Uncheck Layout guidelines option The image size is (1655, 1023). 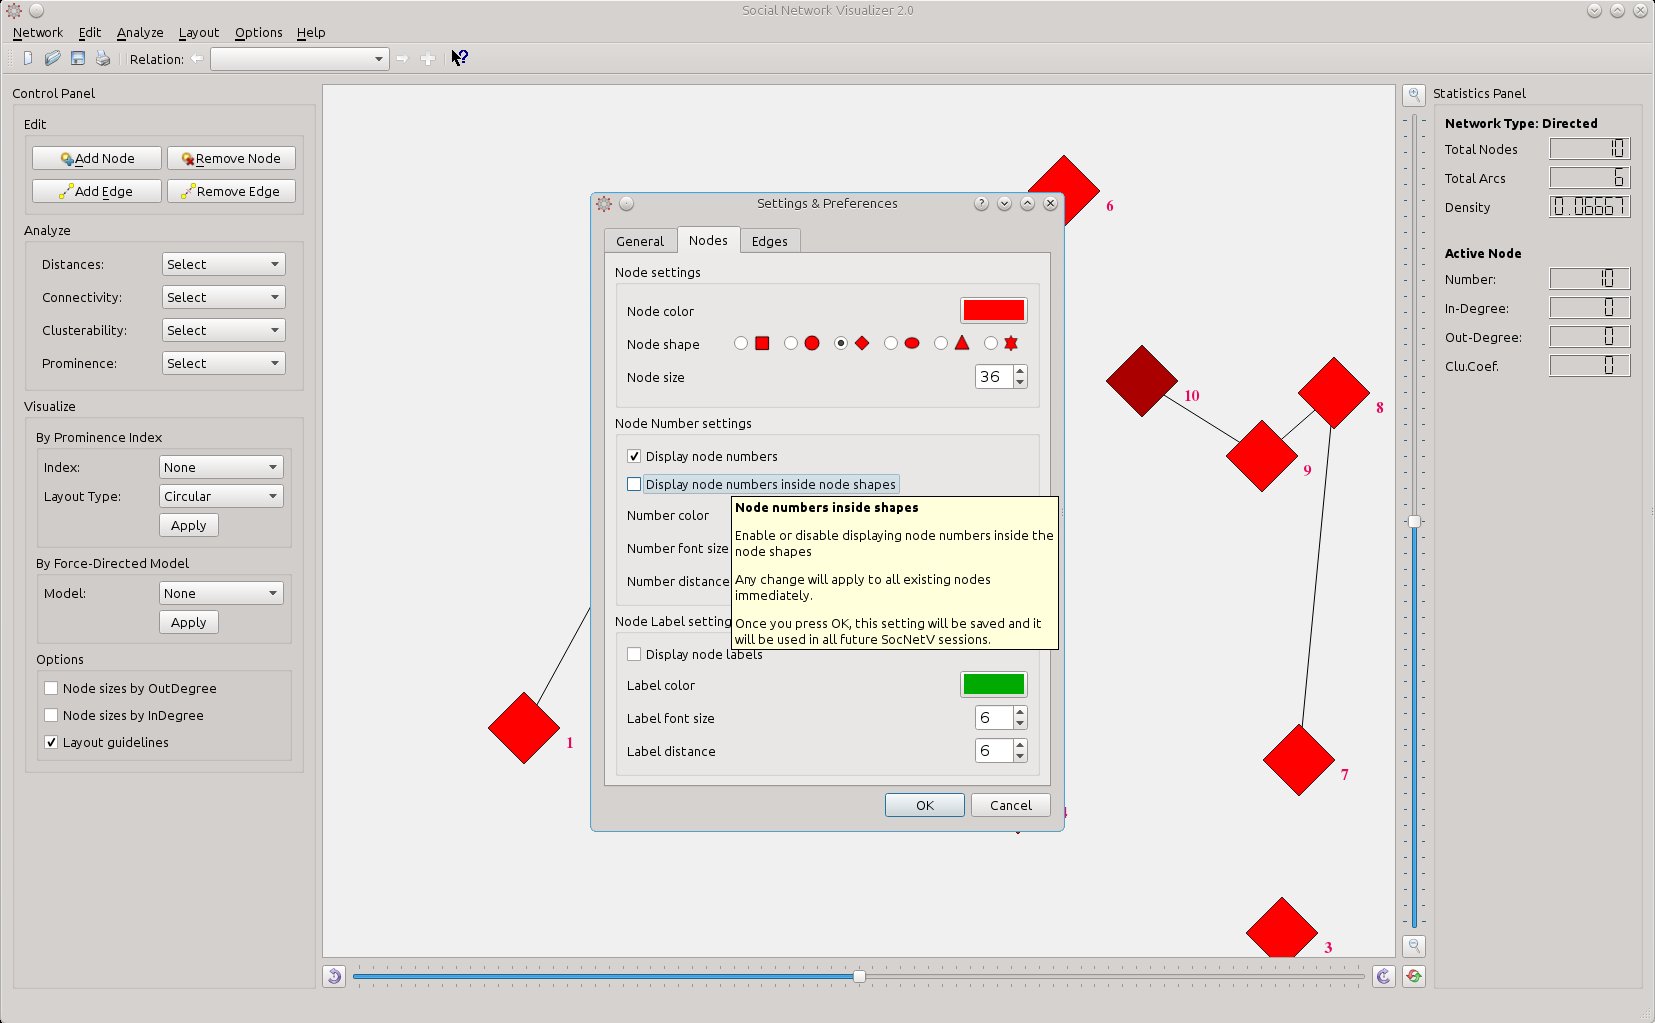tap(51, 742)
